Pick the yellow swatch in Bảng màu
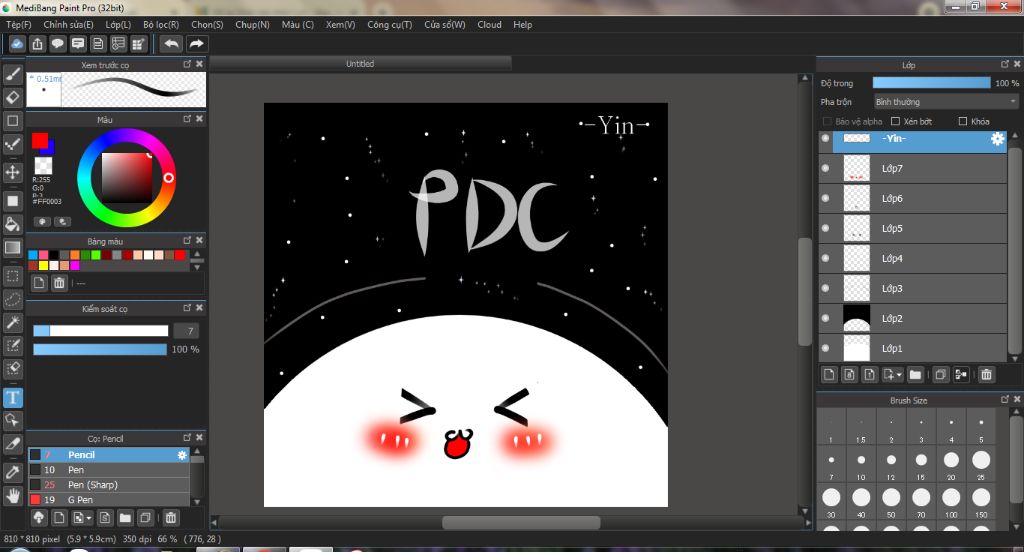Viewport: 1024px width, 552px height. [43, 266]
